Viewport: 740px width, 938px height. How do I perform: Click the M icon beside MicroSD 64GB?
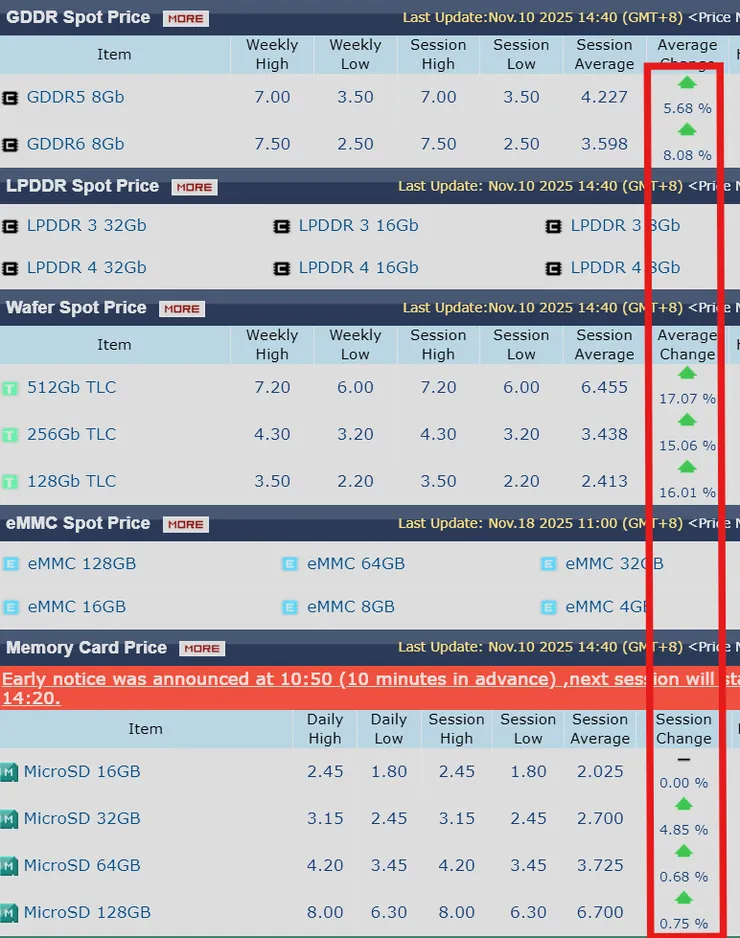(x=8, y=866)
